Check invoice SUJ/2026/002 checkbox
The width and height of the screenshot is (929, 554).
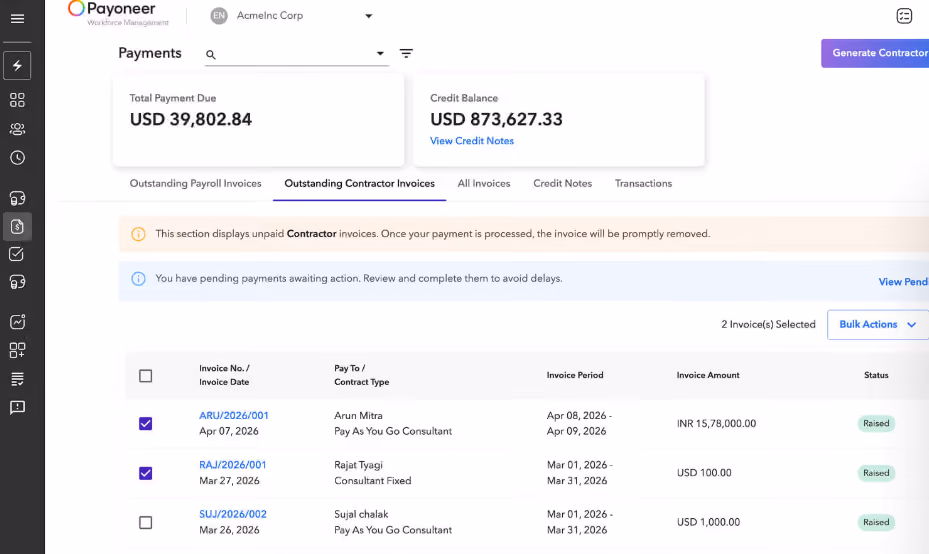145,522
